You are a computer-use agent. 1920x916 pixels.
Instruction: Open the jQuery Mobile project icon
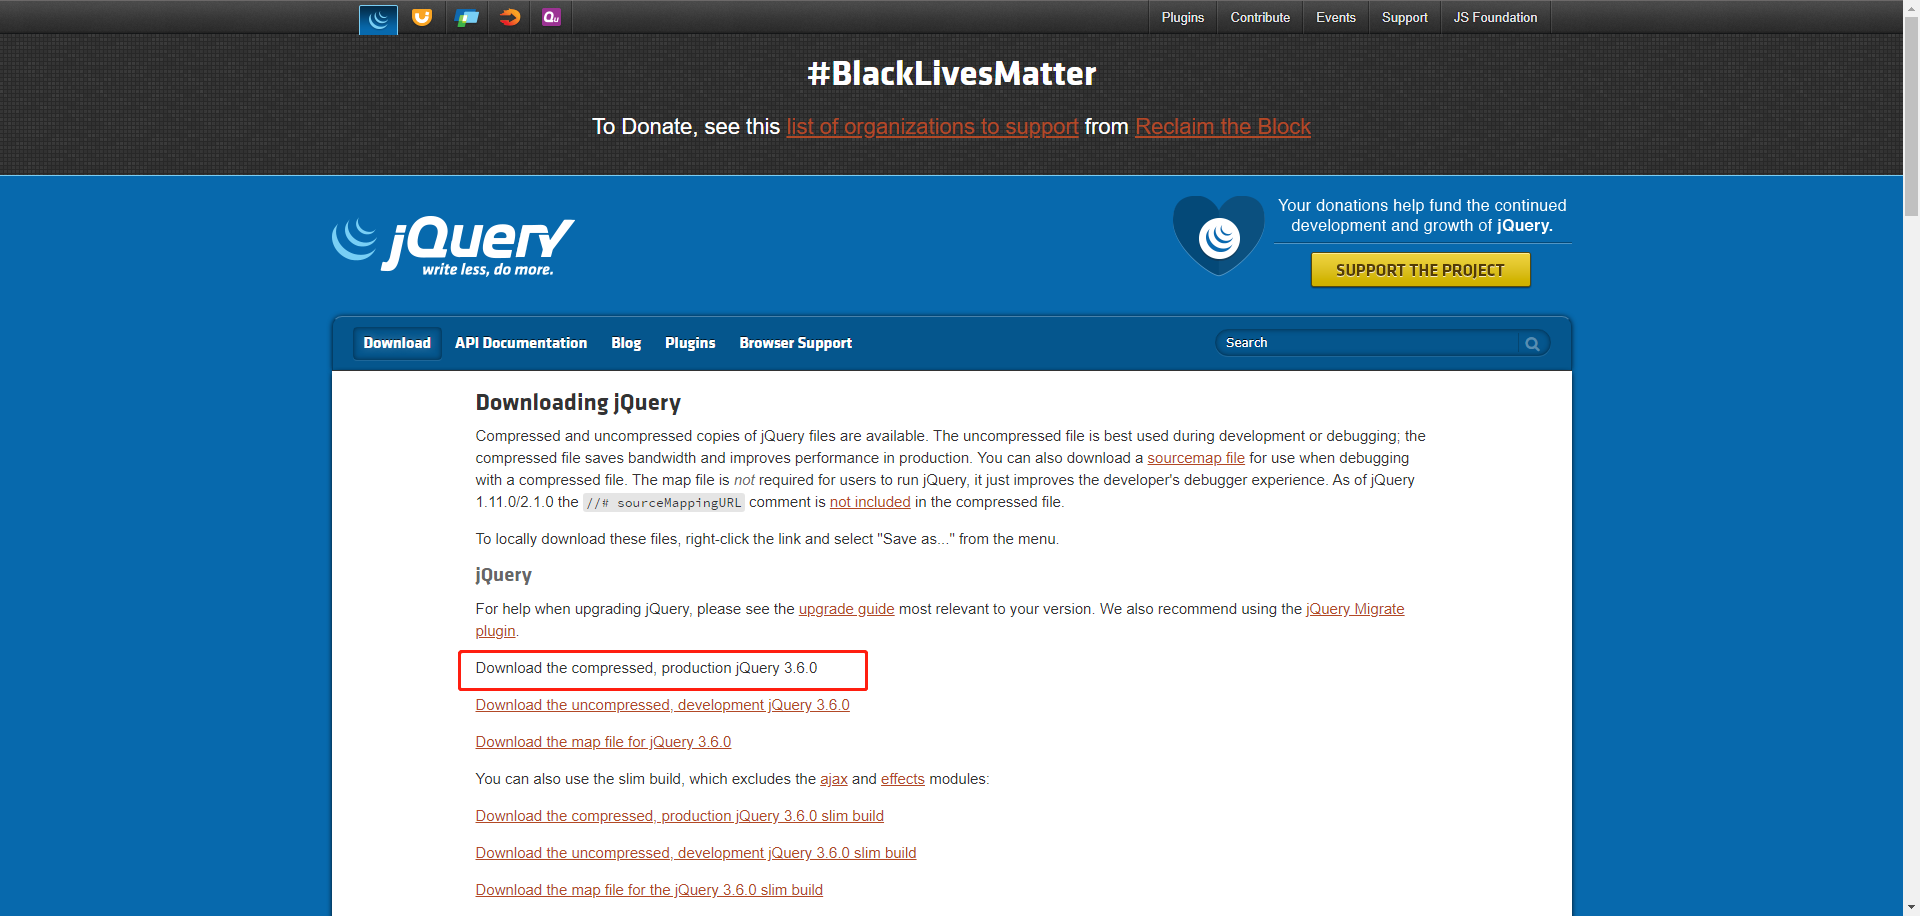pyautogui.click(x=466, y=17)
